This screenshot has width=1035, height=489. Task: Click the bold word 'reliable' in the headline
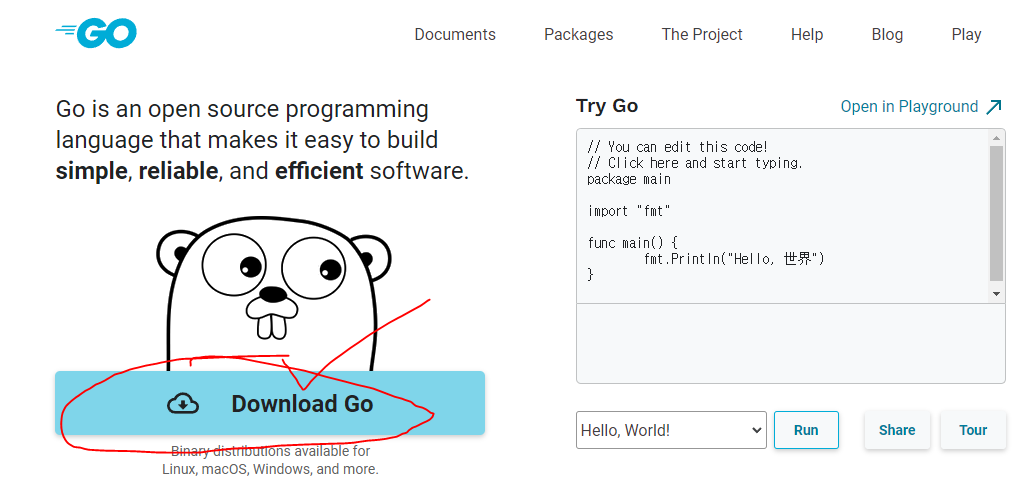pos(178,171)
